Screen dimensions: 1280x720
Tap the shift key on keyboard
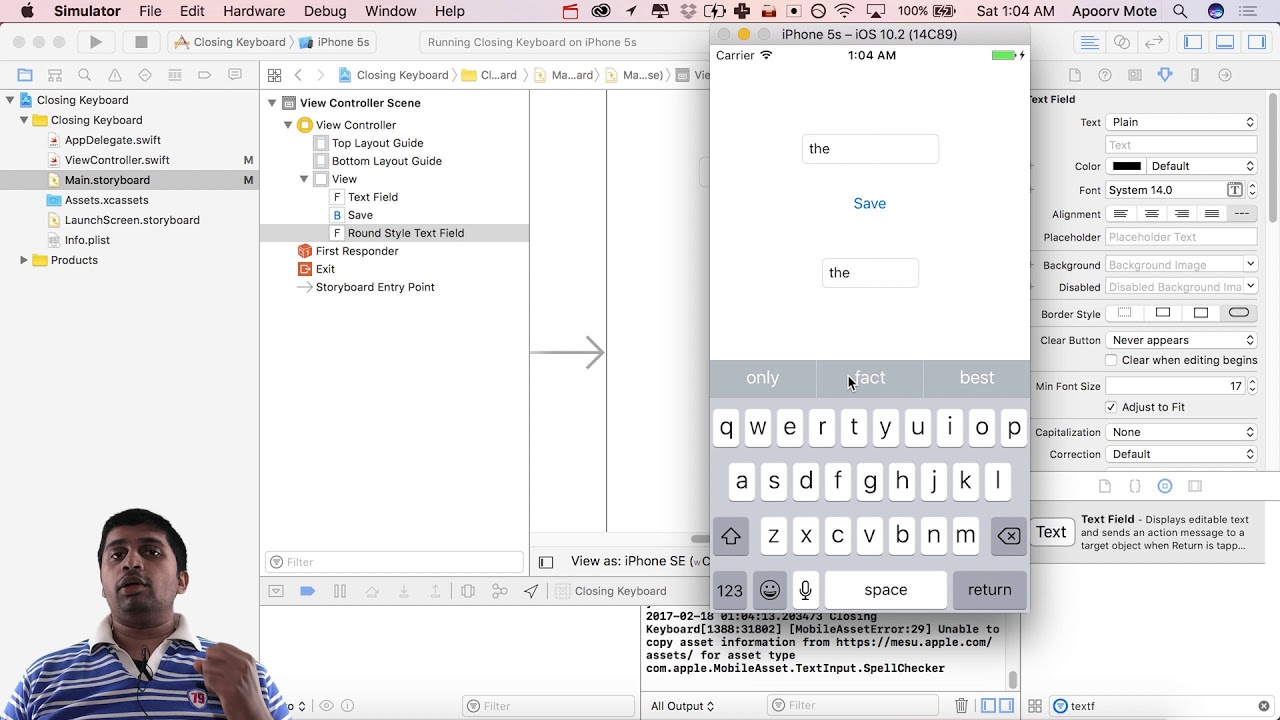[x=731, y=536]
